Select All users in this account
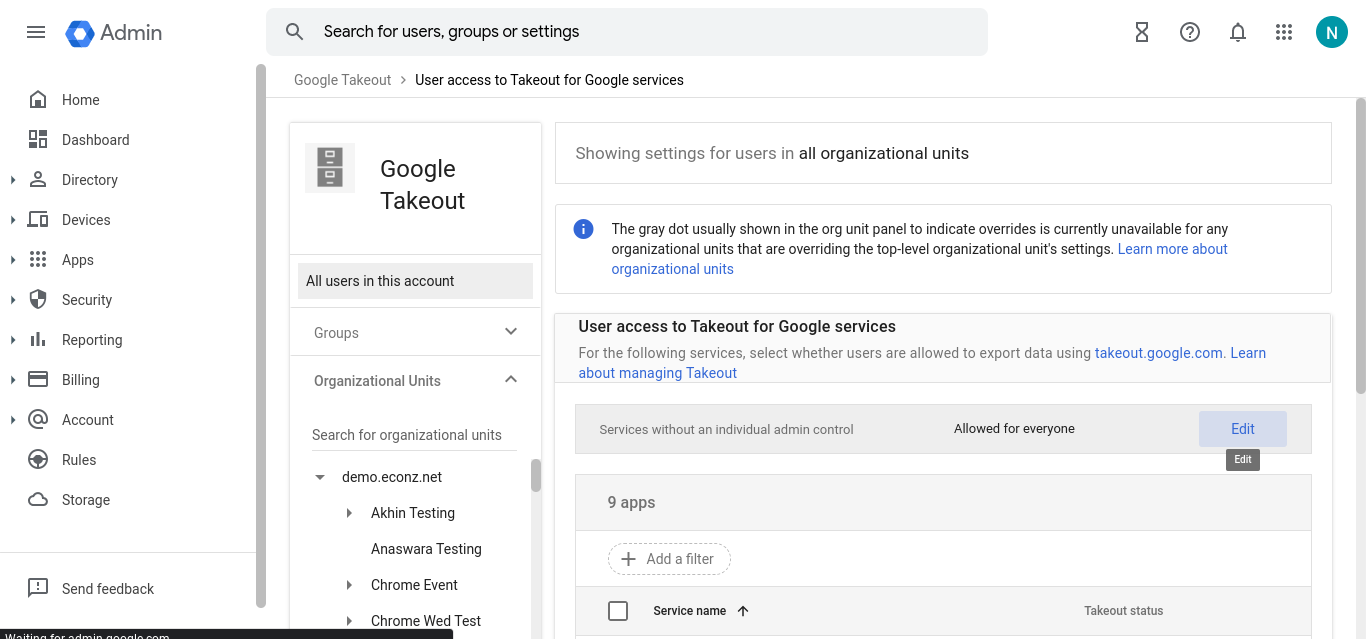Screen dimensions: 1366x639 [x=415, y=281]
